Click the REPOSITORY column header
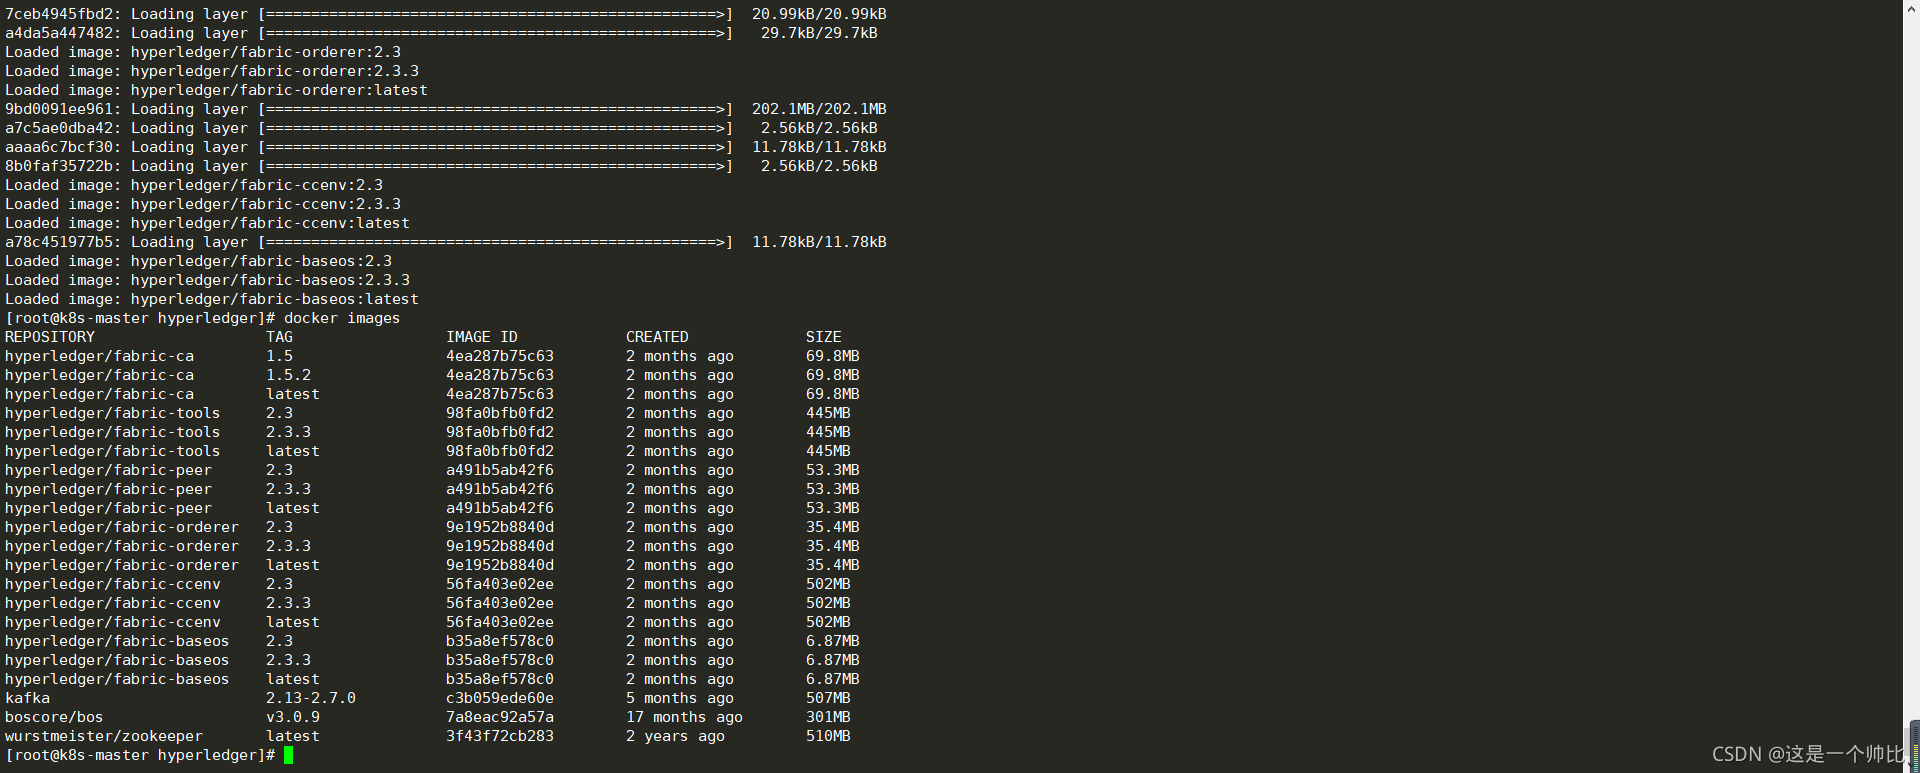1920x773 pixels. 50,337
